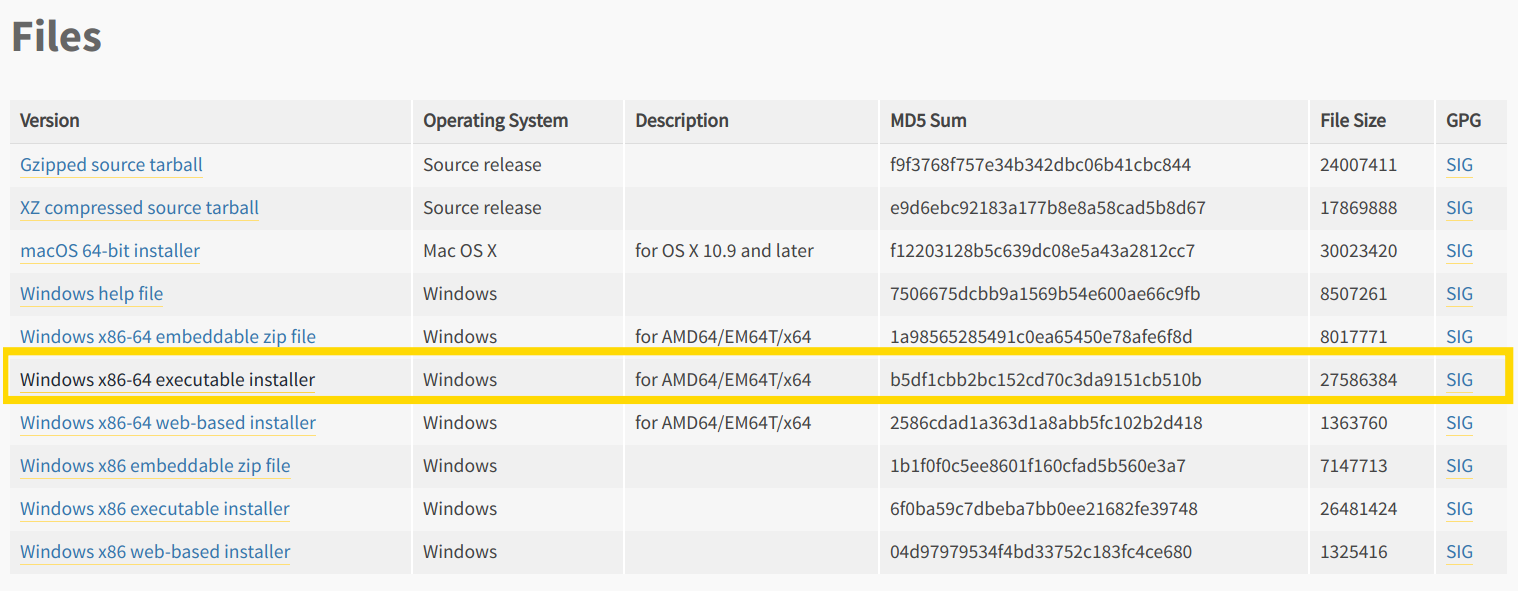1518x591 pixels.
Task: Click the Windows x86 executable installer link
Action: click(155, 509)
